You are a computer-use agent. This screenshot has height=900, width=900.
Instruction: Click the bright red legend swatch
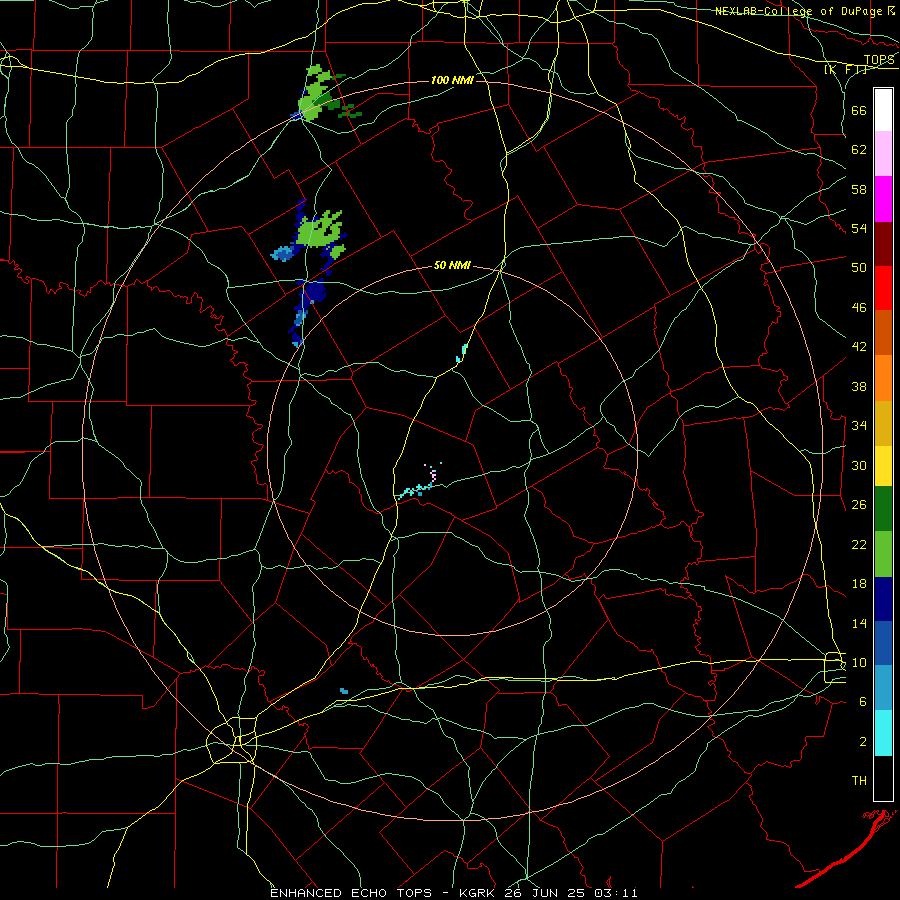click(883, 288)
